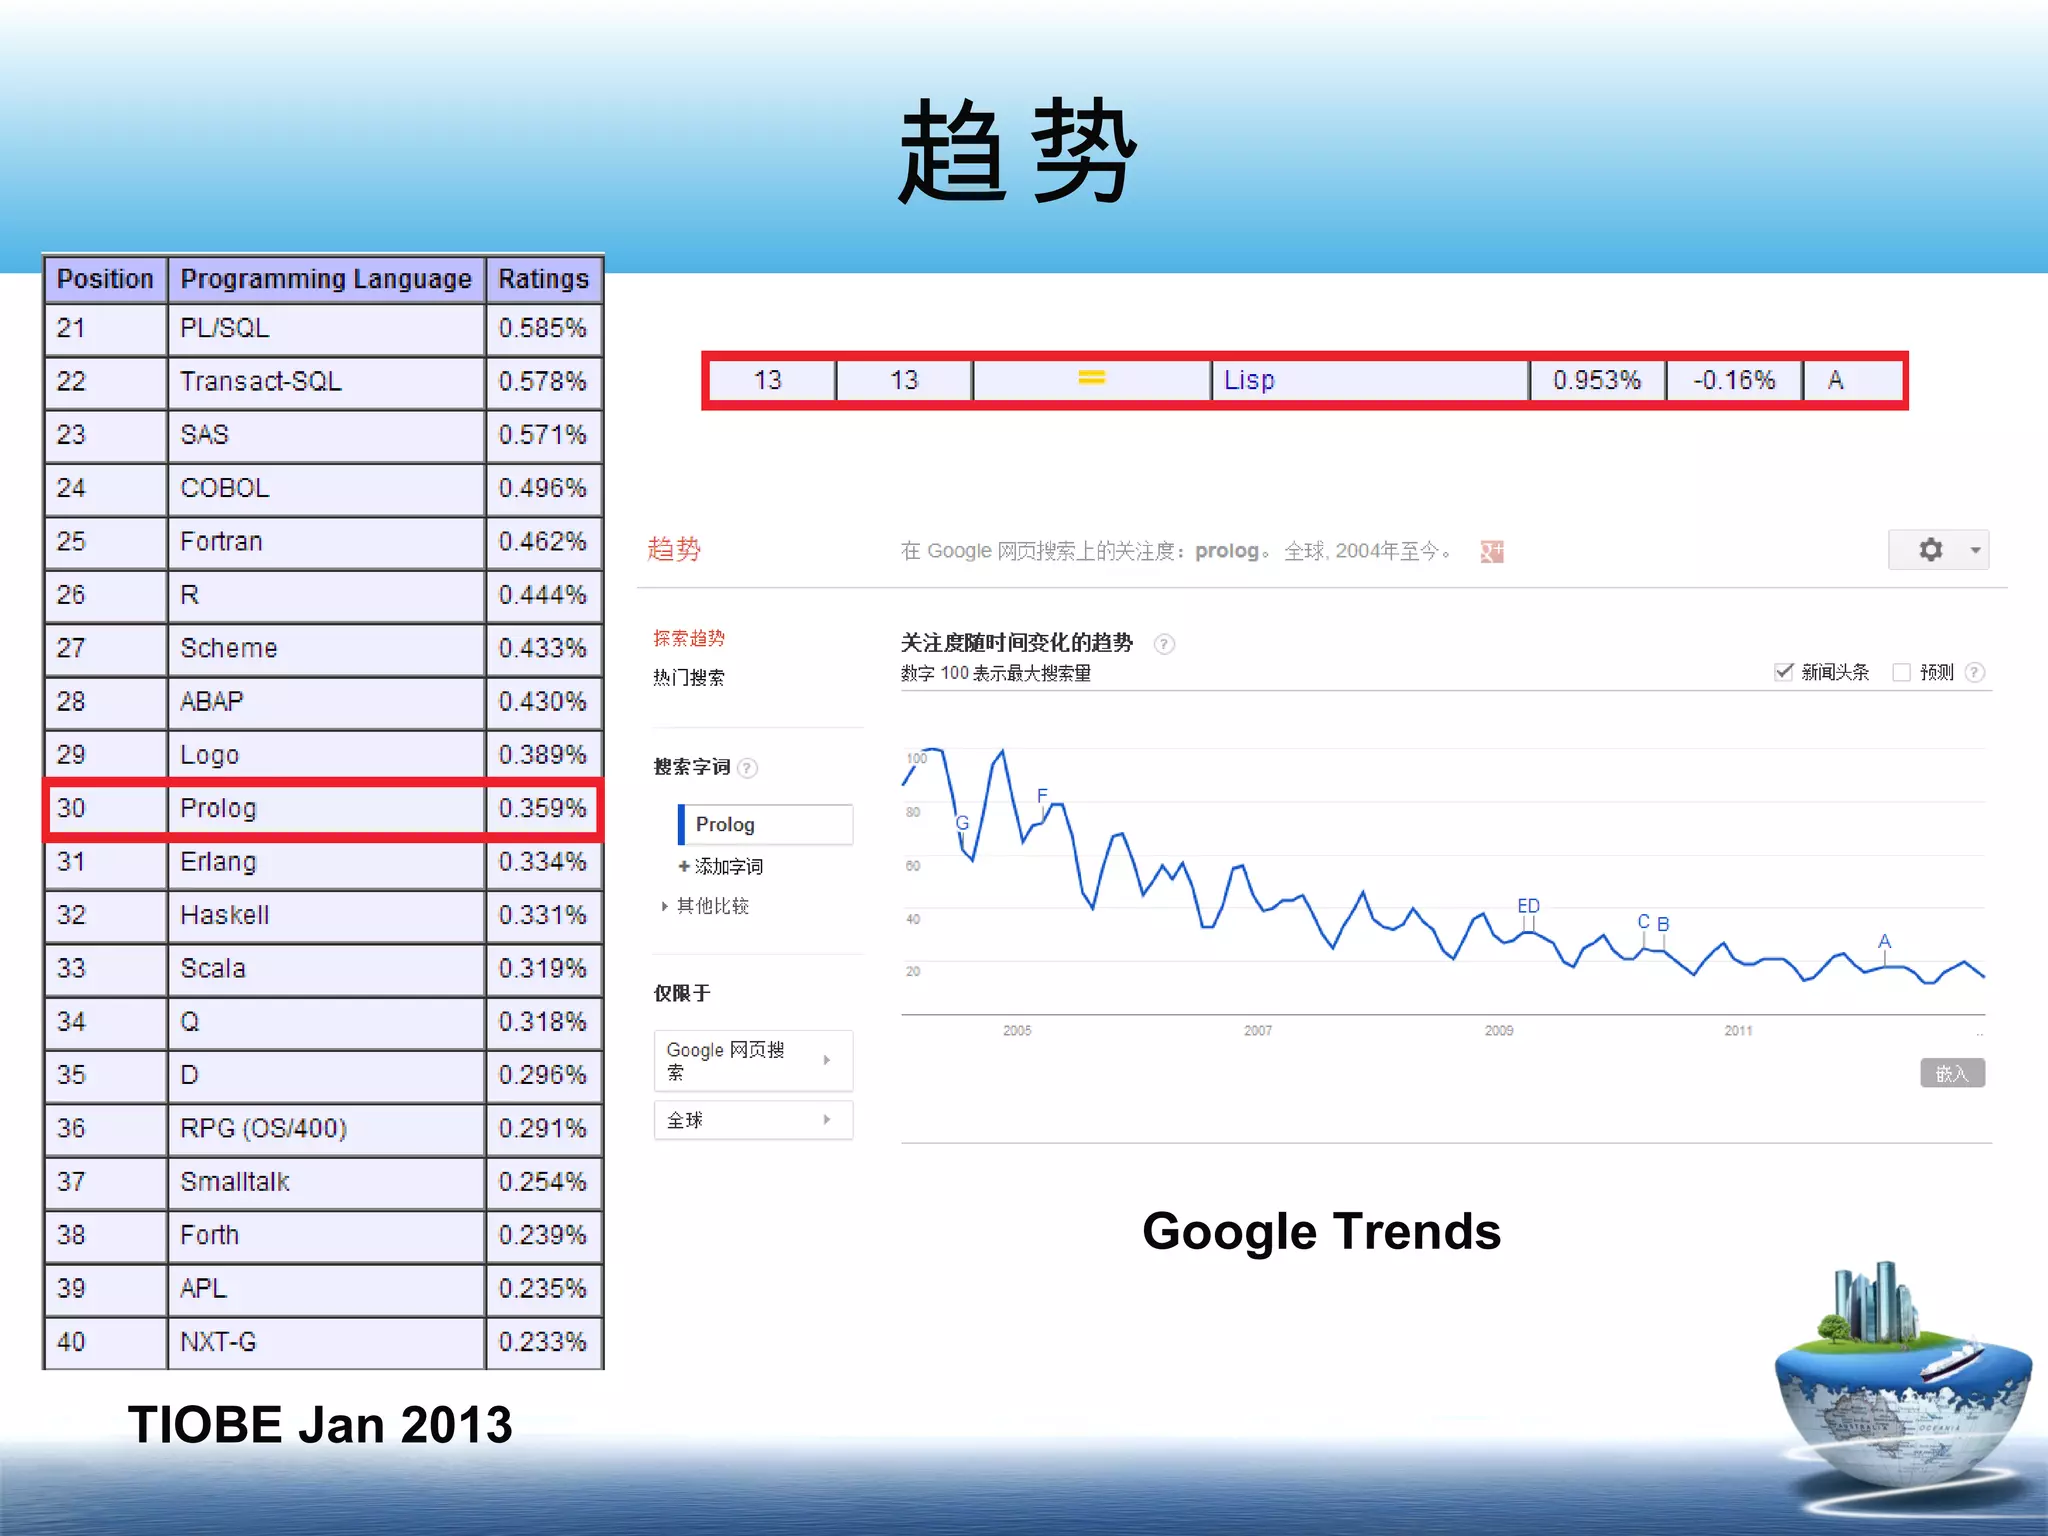Viewport: 2048px width, 1536px height.
Task: Click news marker D on the chart
Action: coord(1534,906)
